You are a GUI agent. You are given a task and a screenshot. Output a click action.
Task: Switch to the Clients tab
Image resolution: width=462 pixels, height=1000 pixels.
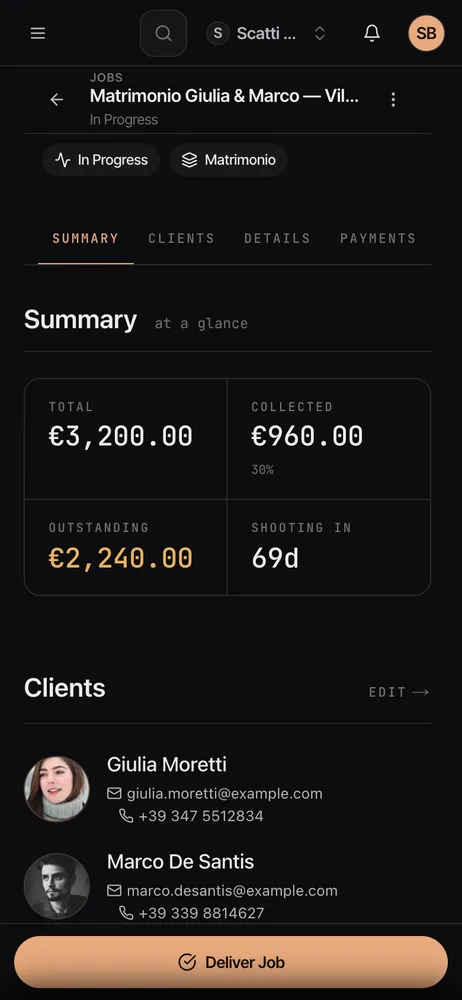(181, 239)
